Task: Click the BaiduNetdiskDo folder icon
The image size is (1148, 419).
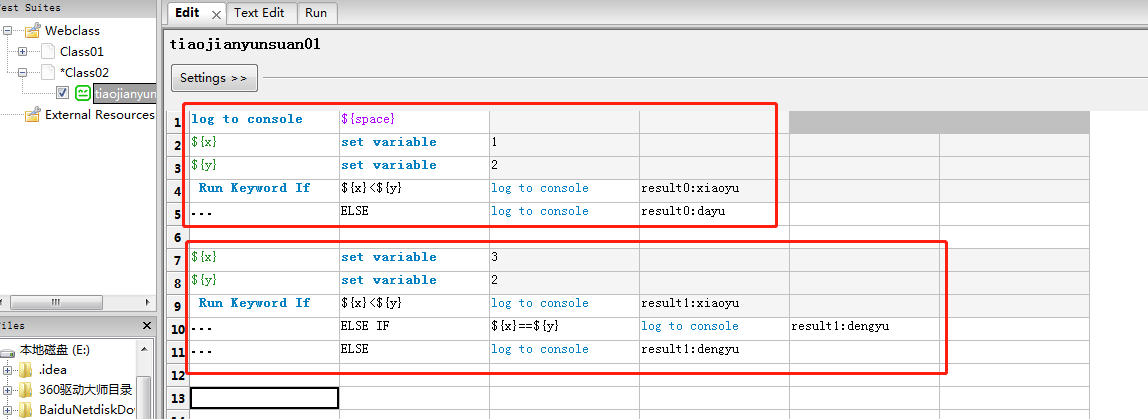Action: (26, 409)
